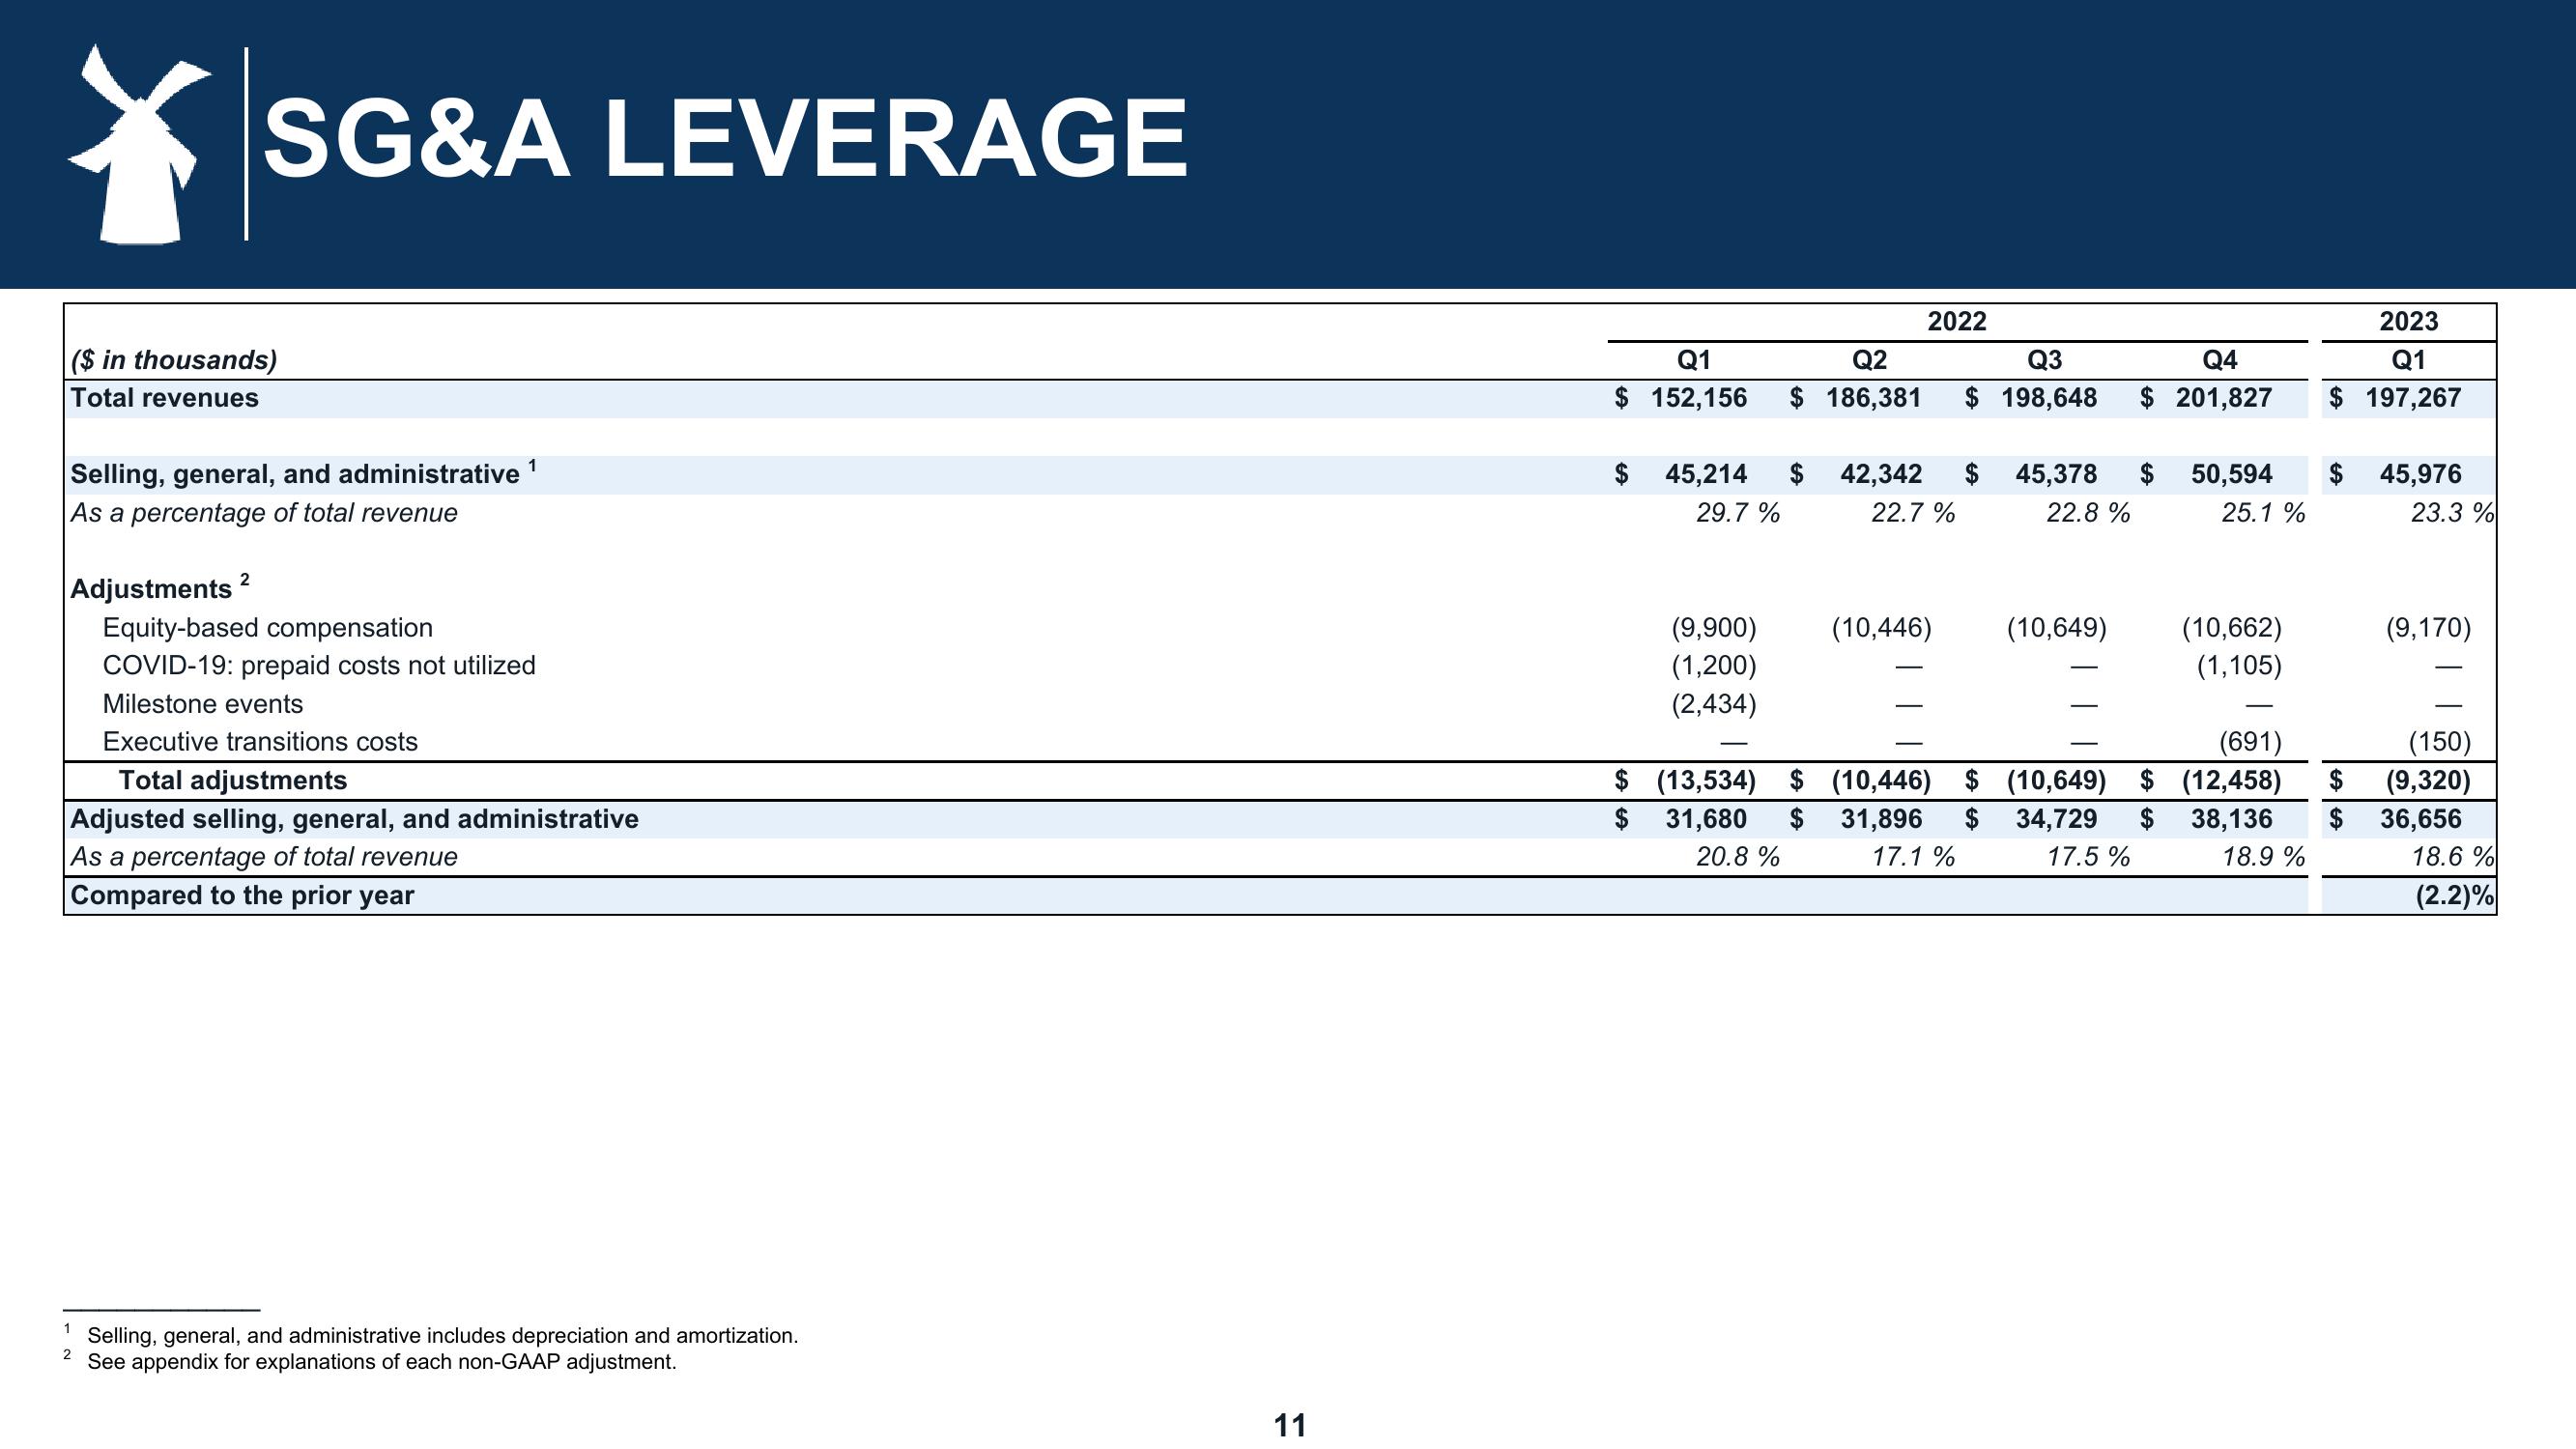This screenshot has width=2576, height=1449.
Task: Select the 'Total revenues' row label
Action: pyautogui.click(x=164, y=398)
